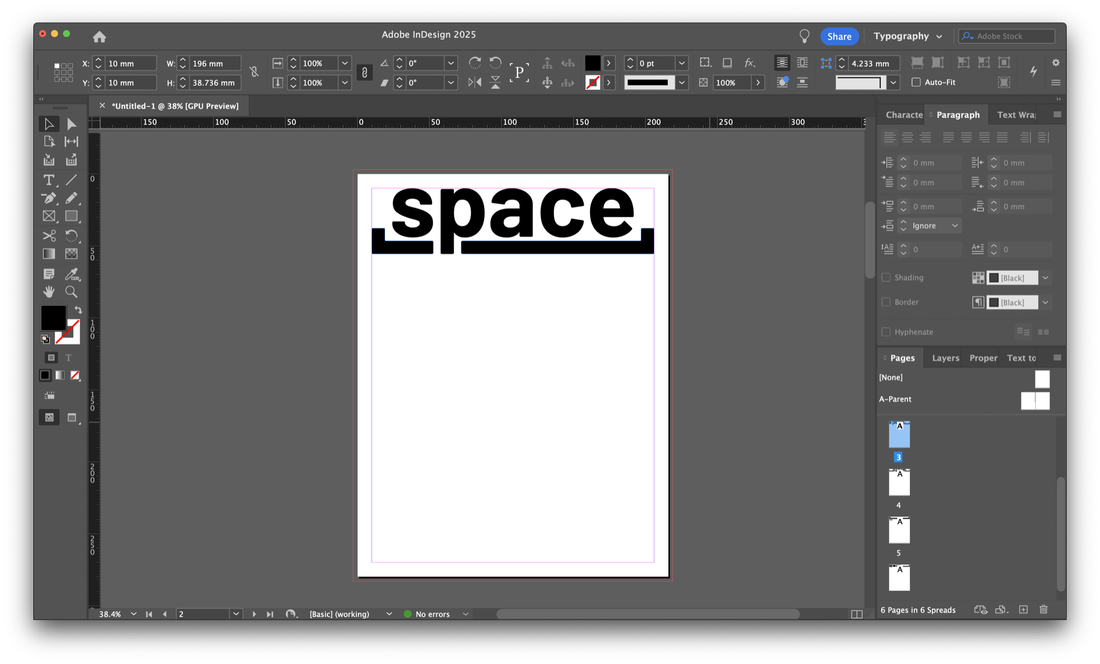
Task: Click the Quick Actions lightning icon
Action: coord(1033,71)
